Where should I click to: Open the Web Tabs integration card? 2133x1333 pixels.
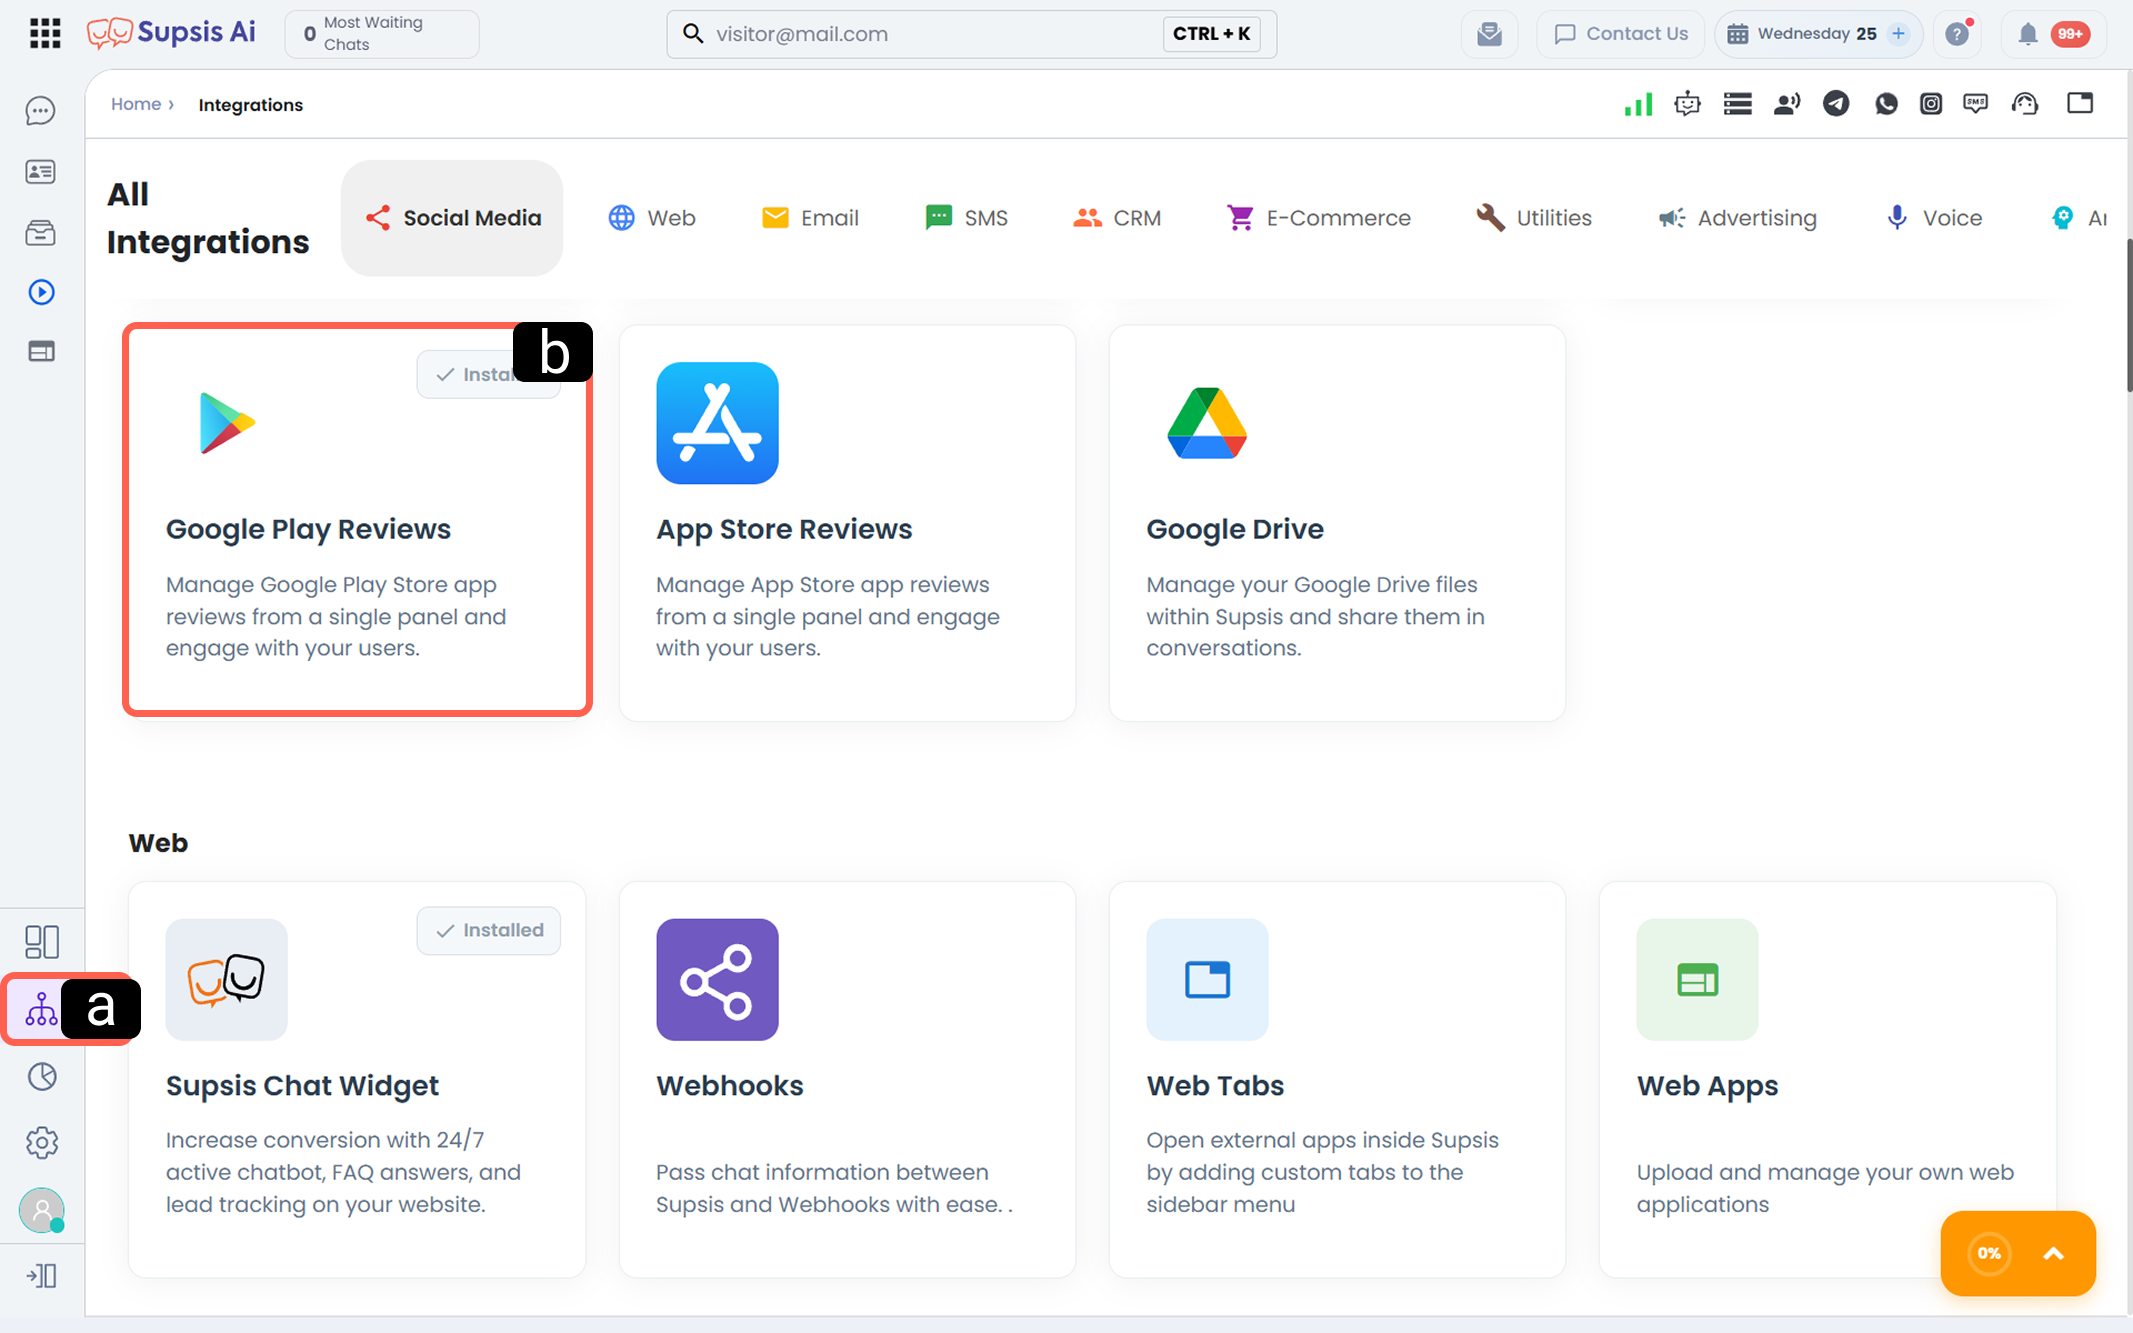pyautogui.click(x=1338, y=1079)
